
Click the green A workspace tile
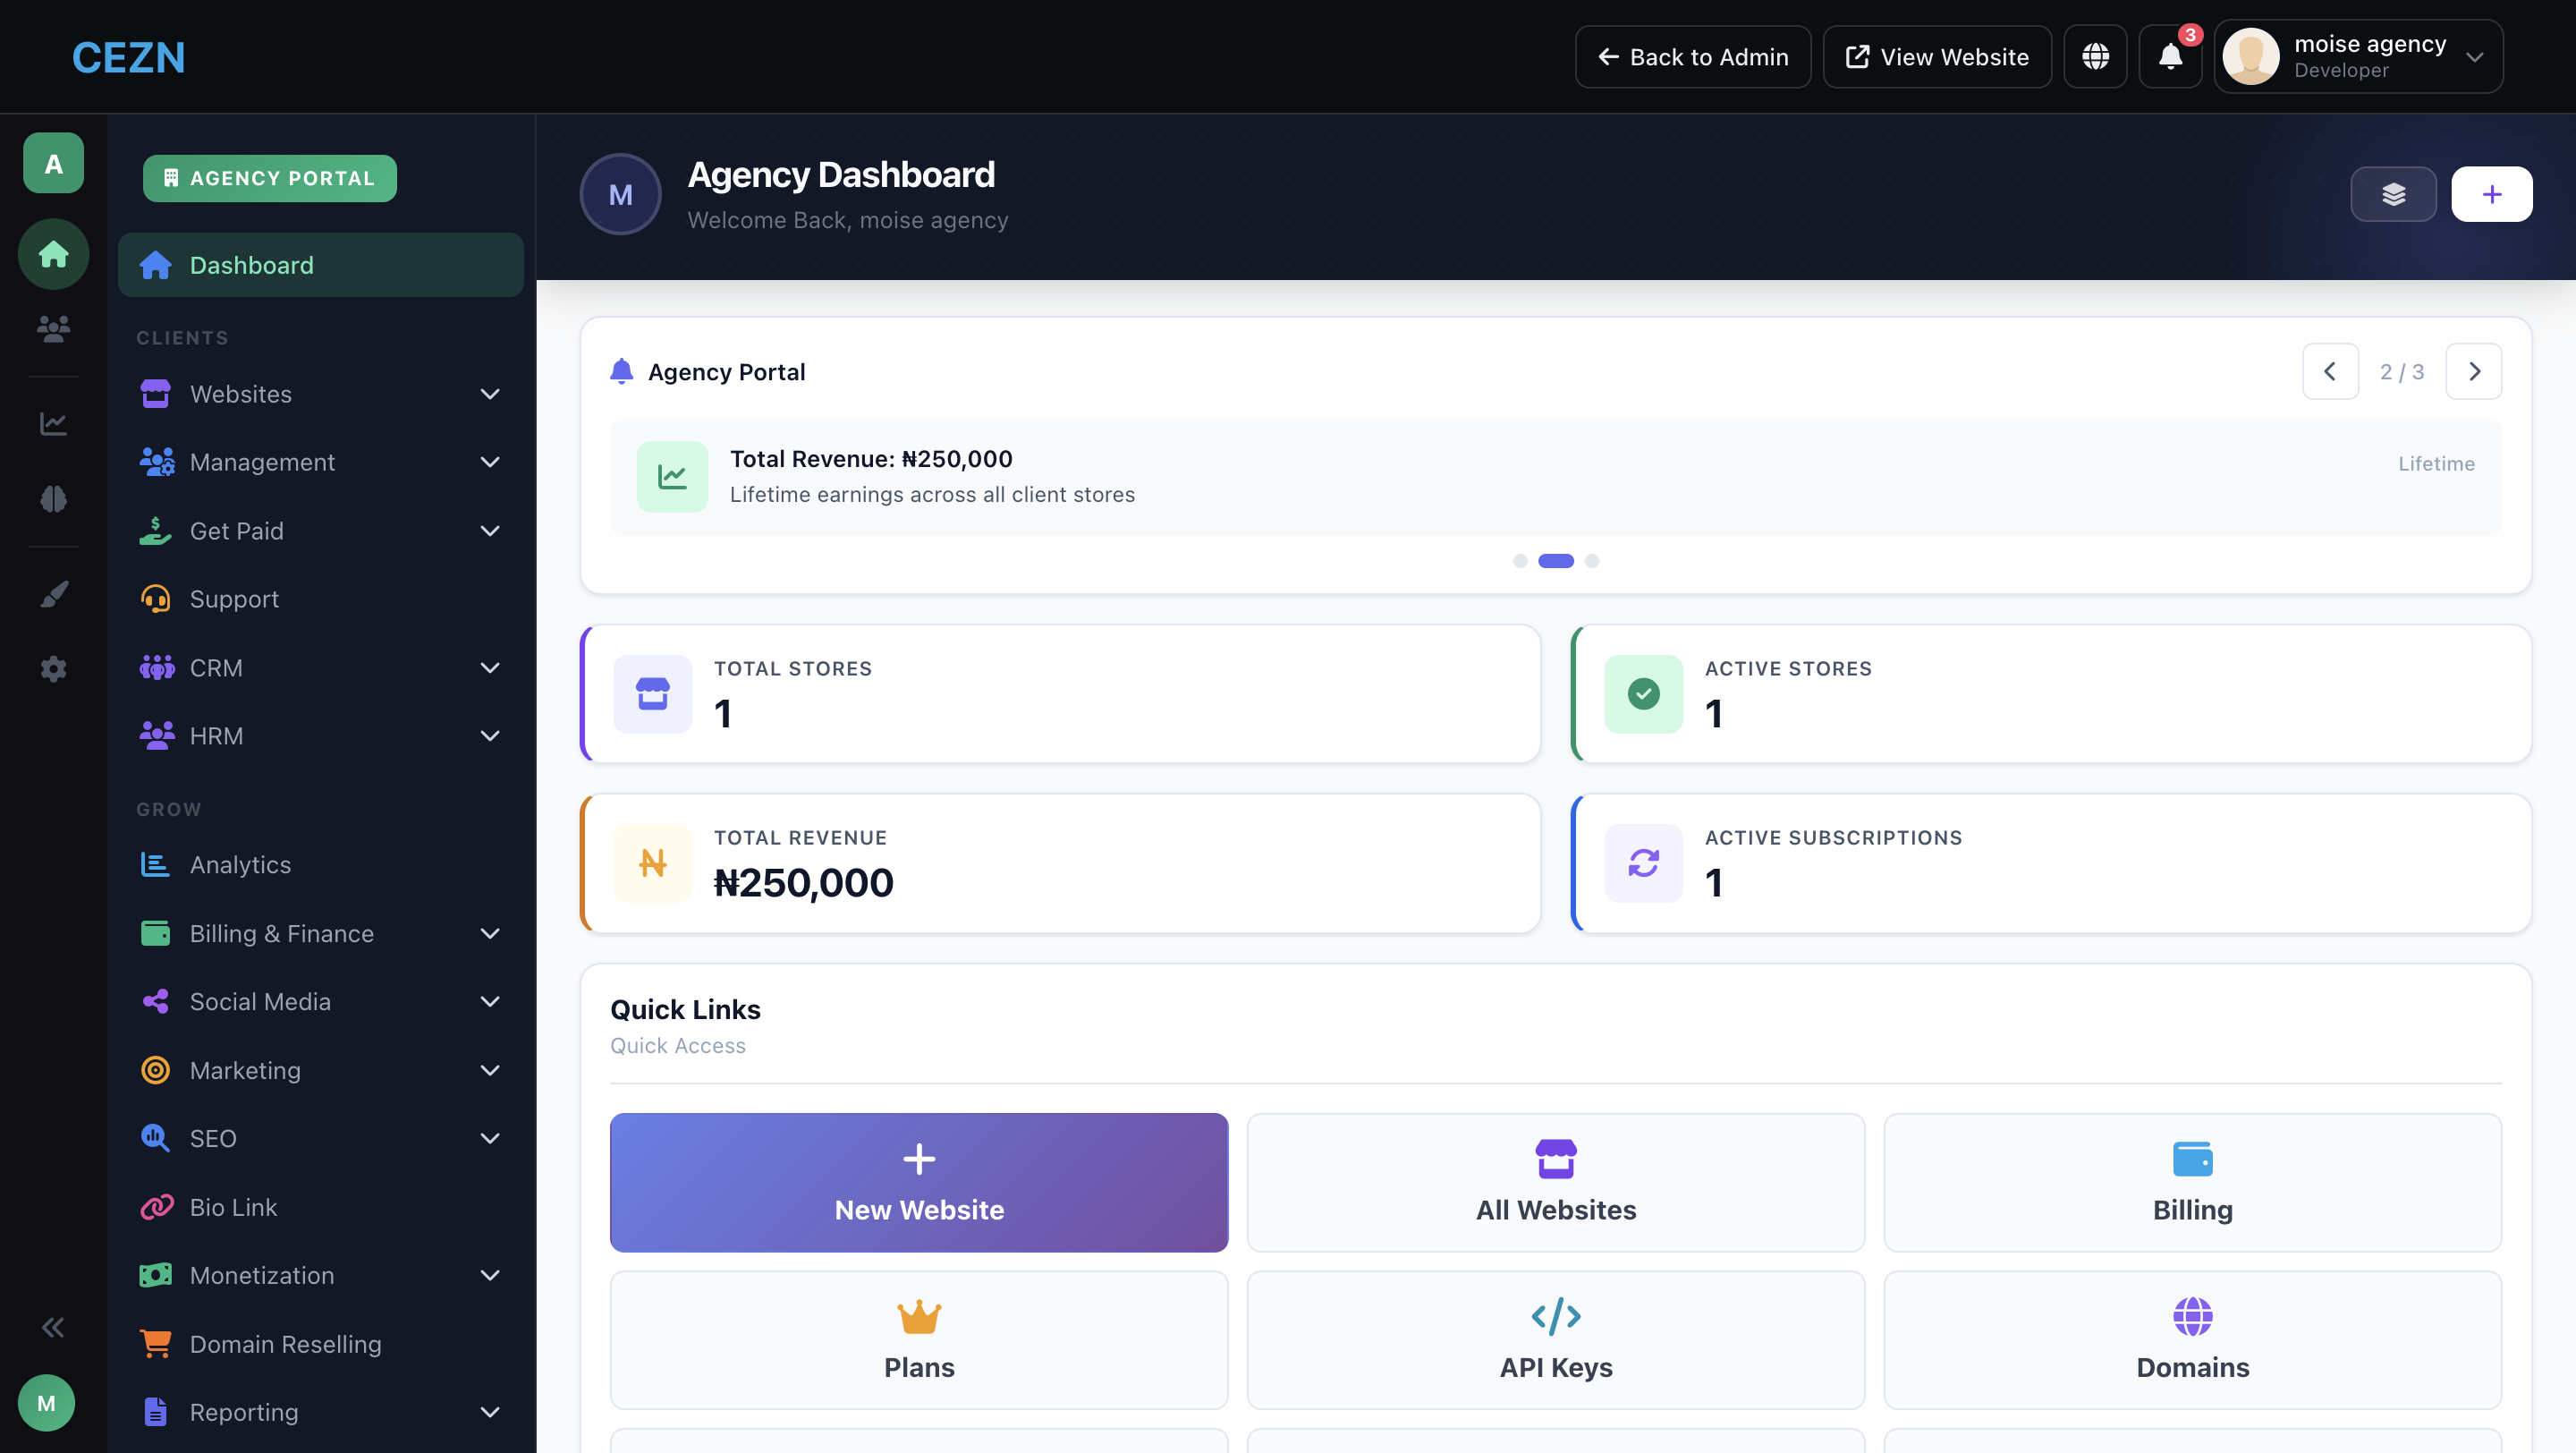point(53,163)
